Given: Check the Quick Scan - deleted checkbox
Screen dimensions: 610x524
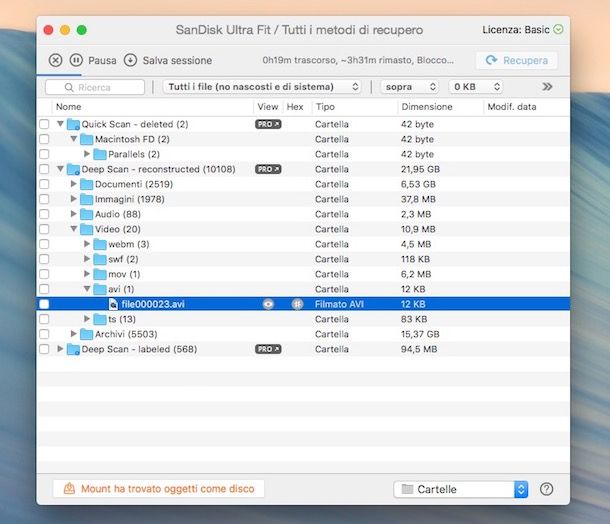Looking at the screenshot, I should point(44,124).
